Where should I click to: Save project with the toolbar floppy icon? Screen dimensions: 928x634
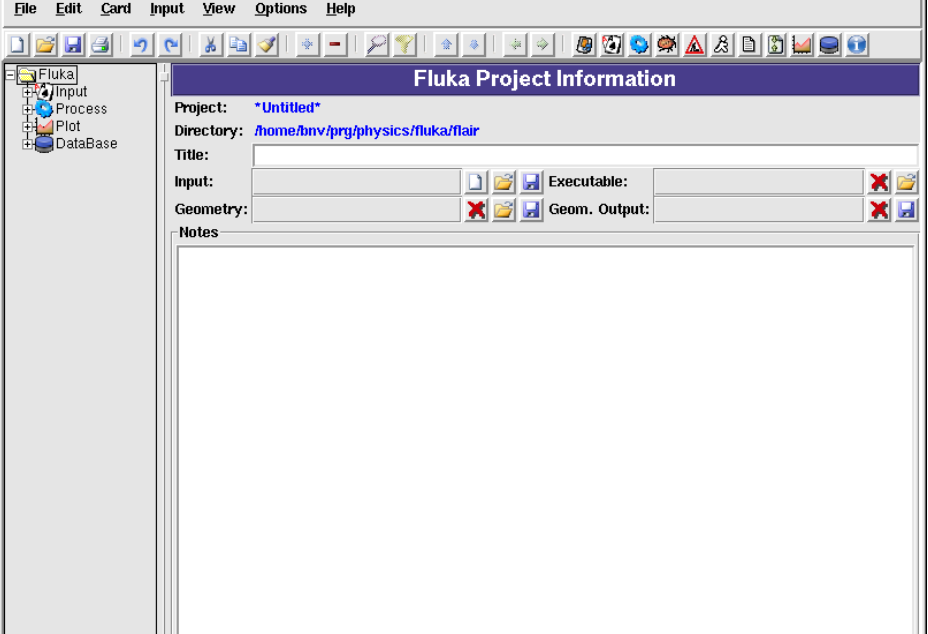click(x=73, y=44)
